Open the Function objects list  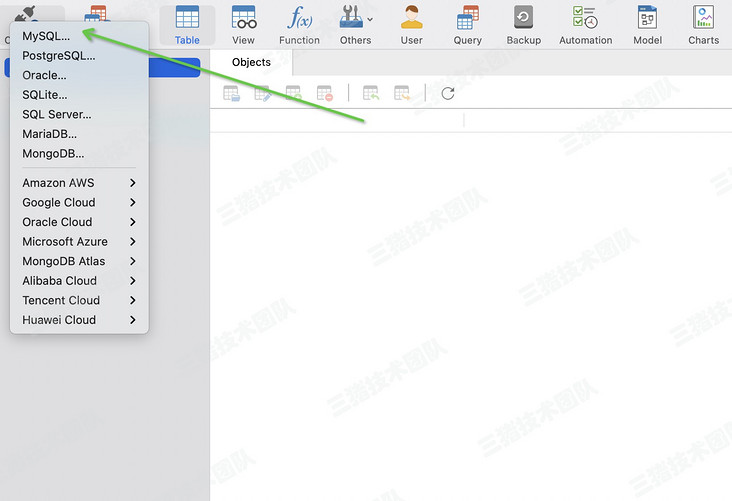[299, 25]
